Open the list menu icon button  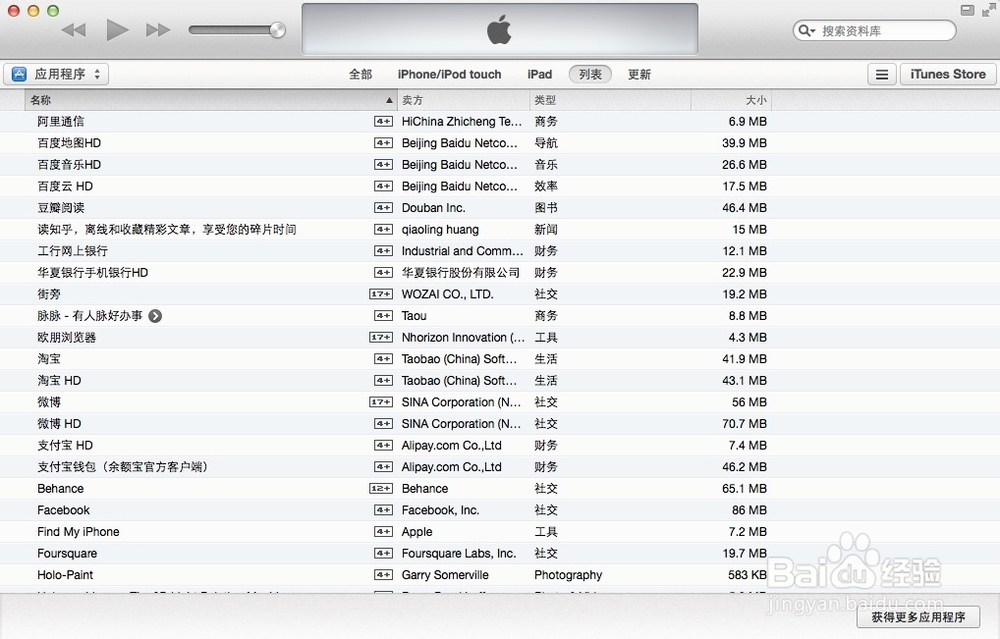pos(882,75)
